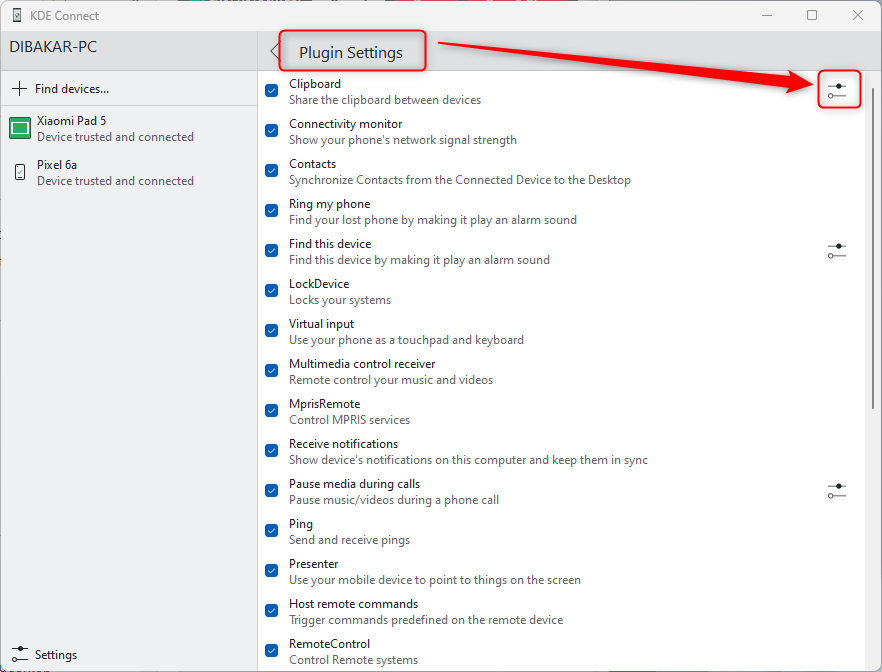Click 'Use your phone as a touchpad and keyboard'
882x672 pixels.
[x=406, y=340]
